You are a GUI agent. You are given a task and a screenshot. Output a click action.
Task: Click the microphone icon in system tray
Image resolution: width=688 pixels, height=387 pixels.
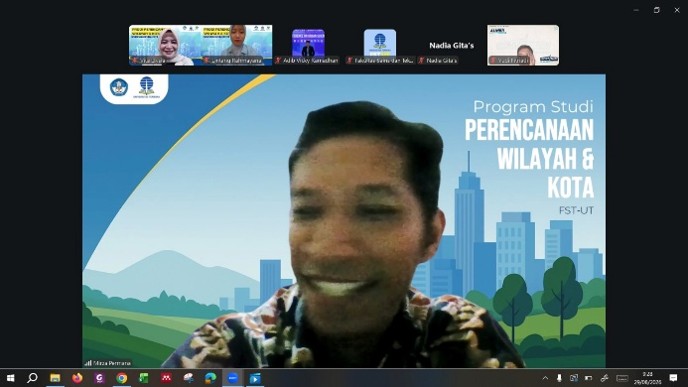[x=559, y=378]
